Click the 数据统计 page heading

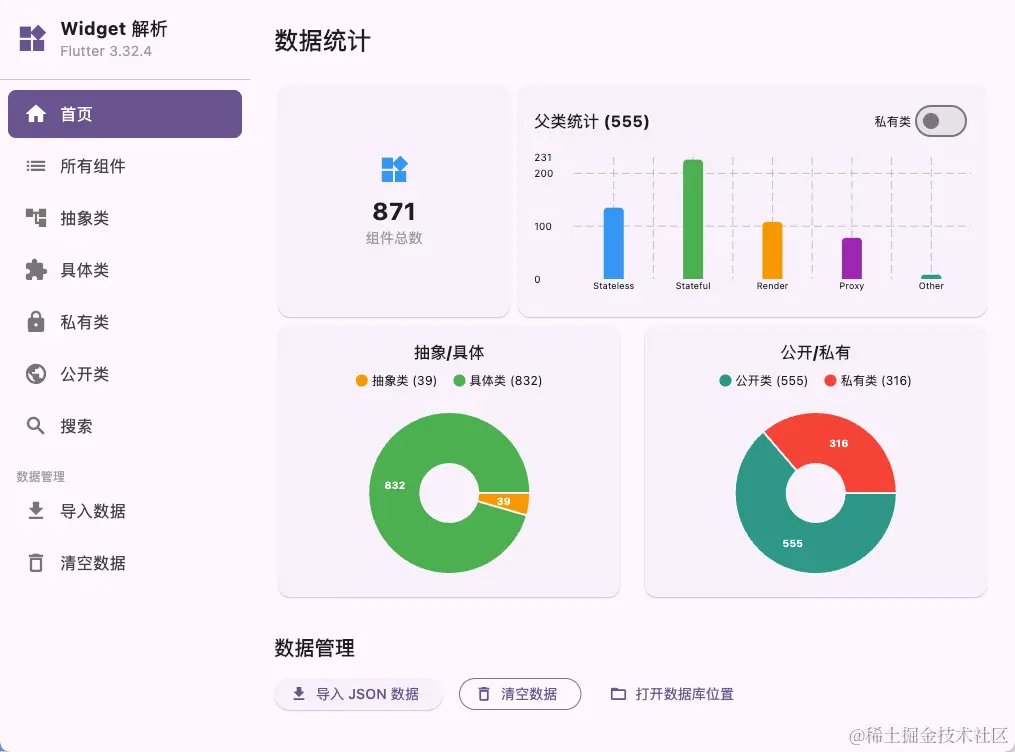[322, 40]
